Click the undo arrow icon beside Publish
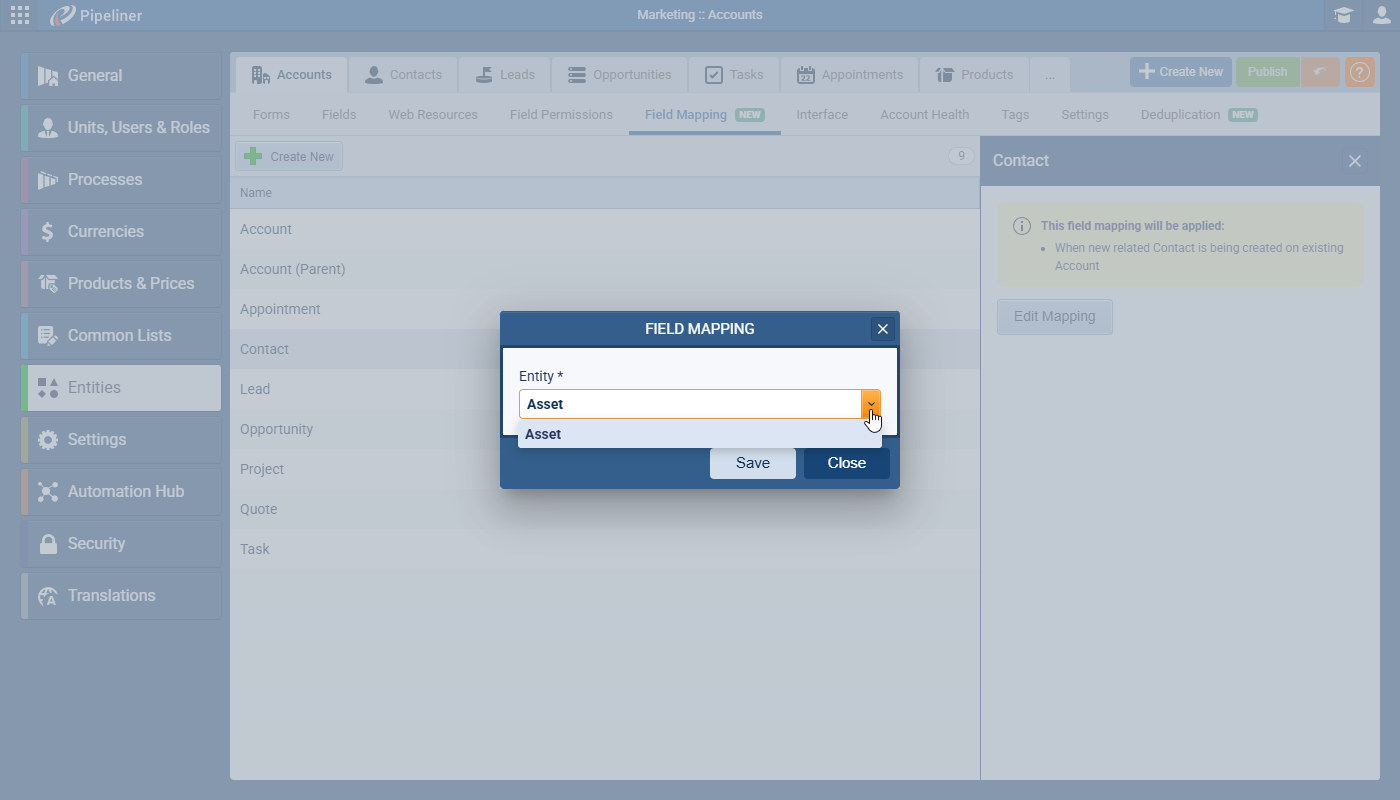The height and width of the screenshot is (800, 1400). [x=1320, y=72]
